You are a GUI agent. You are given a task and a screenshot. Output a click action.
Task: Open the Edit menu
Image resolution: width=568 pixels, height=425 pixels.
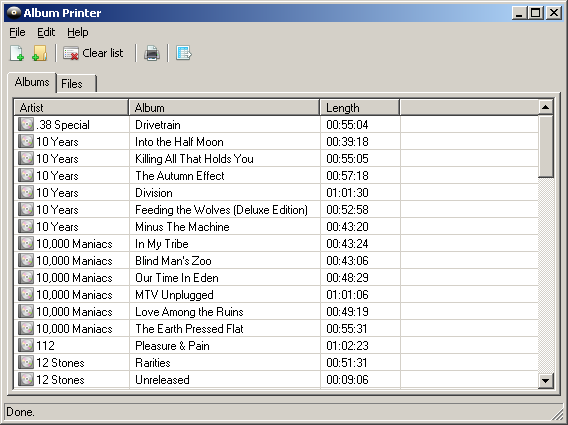[46, 32]
